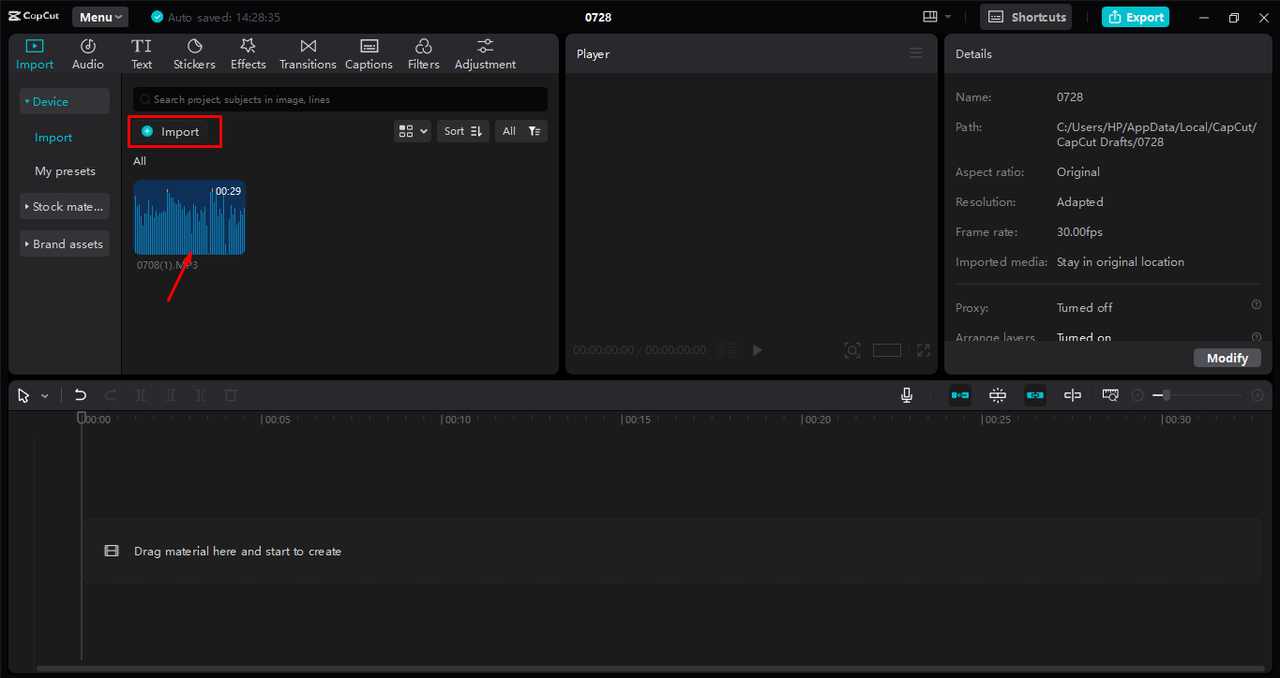Open the Import media tab
The height and width of the screenshot is (678, 1280).
coord(35,54)
